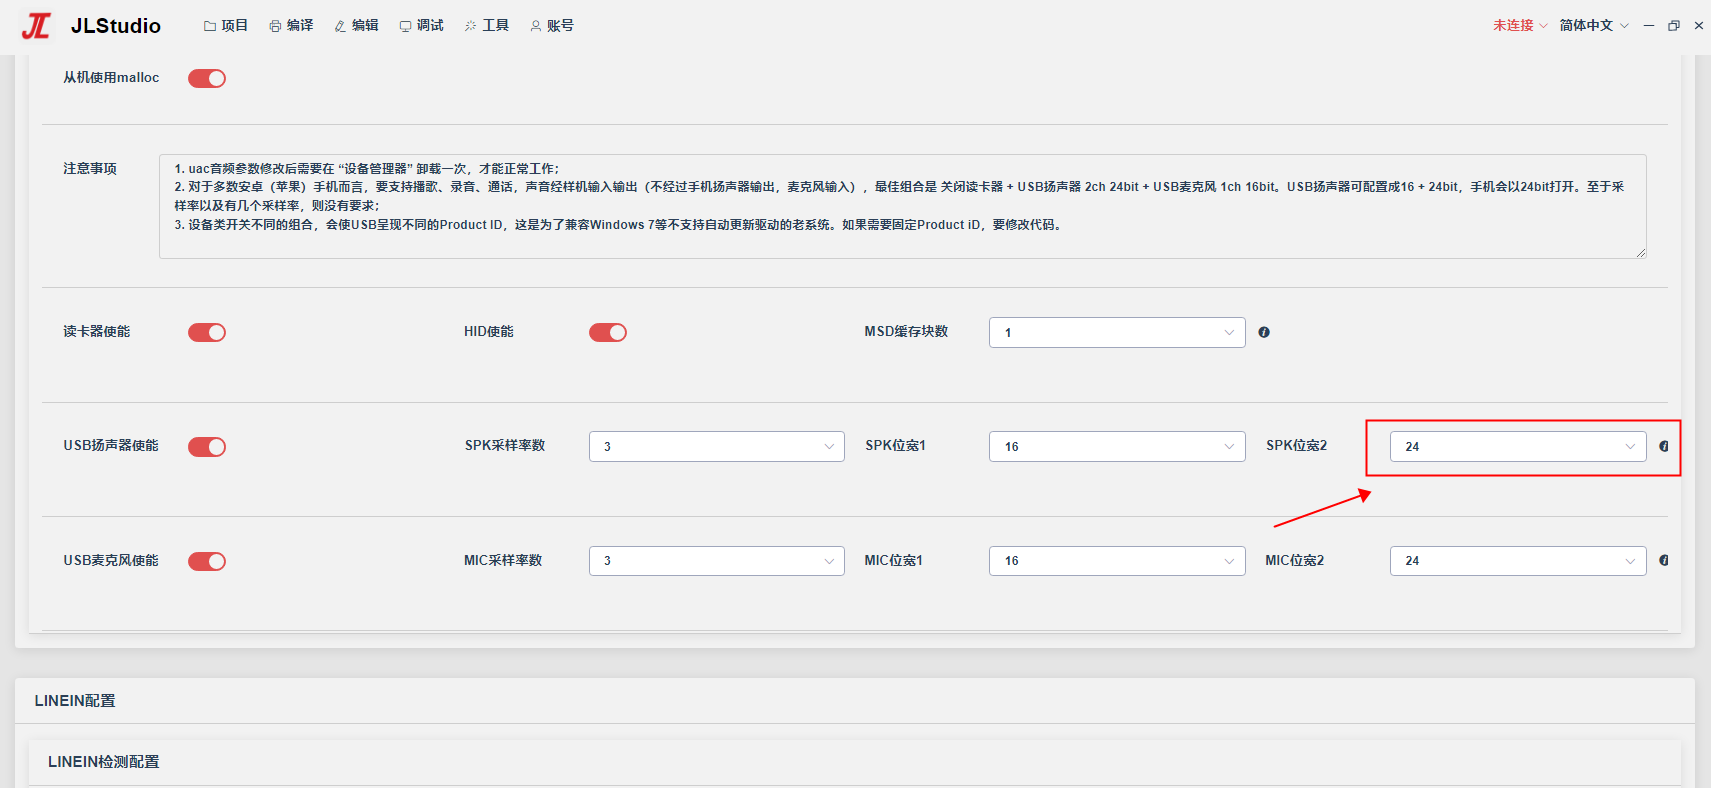The width and height of the screenshot is (1711, 788).
Task: Toggle the USB麦克风使能 switch
Action: 207,561
